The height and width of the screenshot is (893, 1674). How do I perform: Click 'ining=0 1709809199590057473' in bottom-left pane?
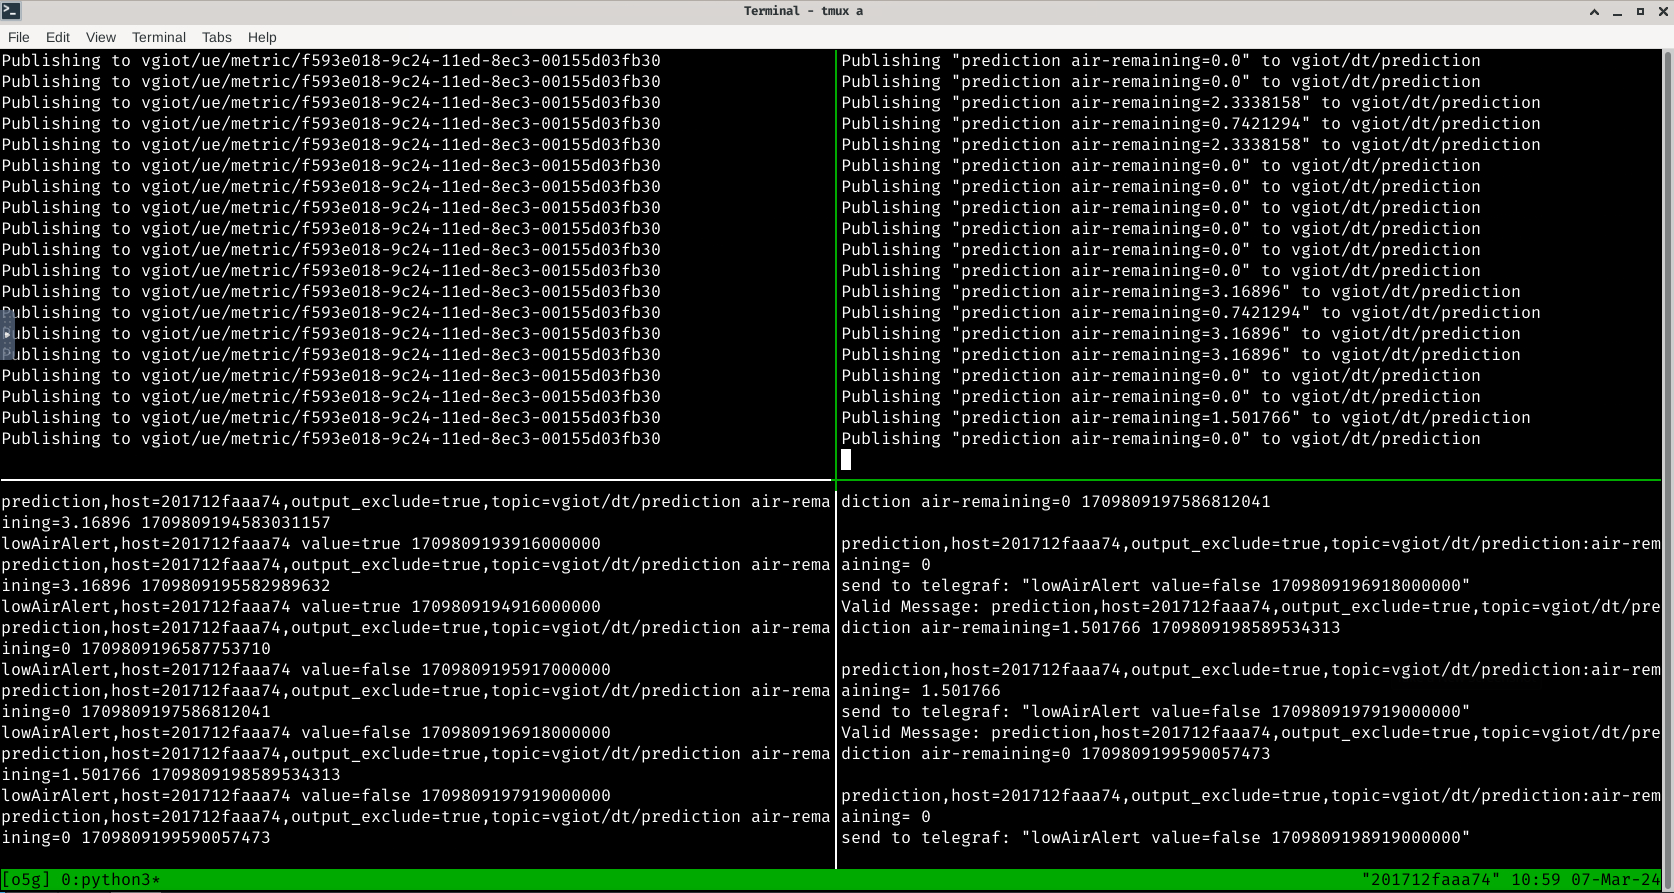pos(136,838)
